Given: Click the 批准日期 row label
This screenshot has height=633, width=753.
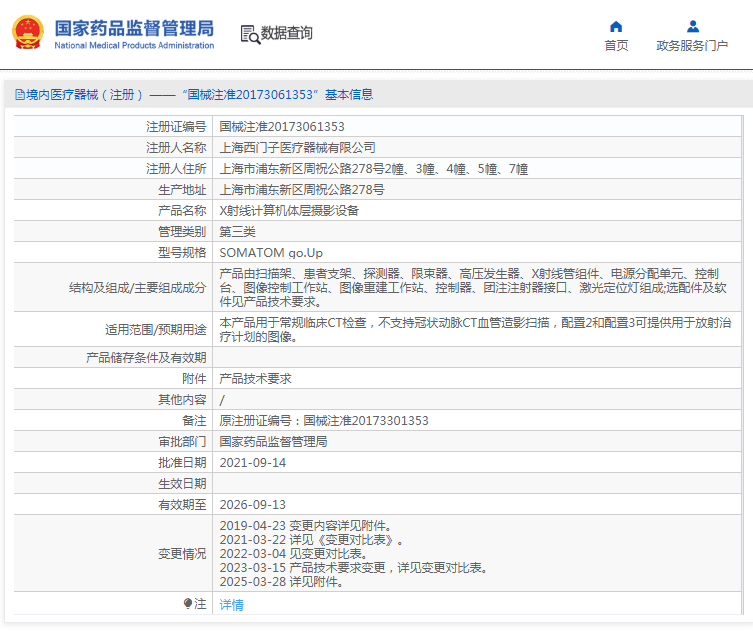Looking at the screenshot, I should click(182, 463).
